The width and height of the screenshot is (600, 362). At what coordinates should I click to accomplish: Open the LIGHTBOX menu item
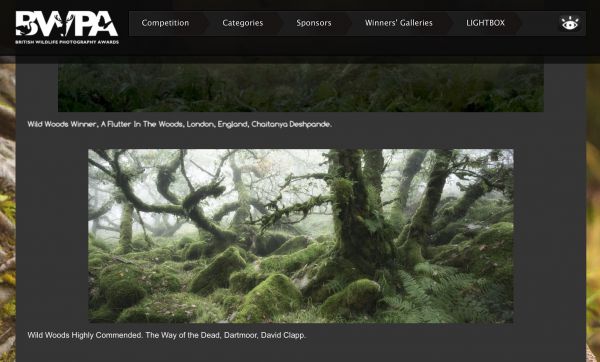(x=485, y=23)
